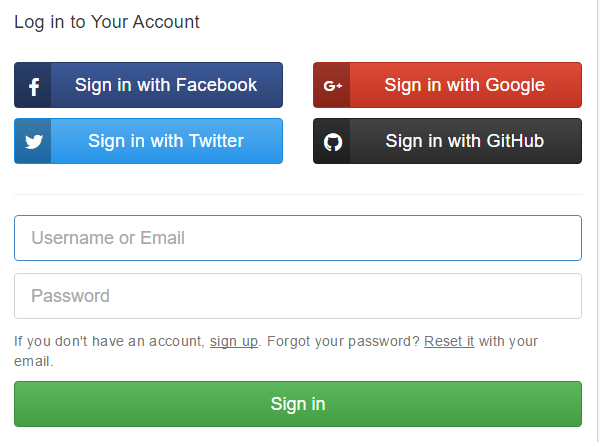Image resolution: width=602 pixels, height=447 pixels.
Task: Choose the "Sign in with Twitter" label
Action: pos(166,141)
